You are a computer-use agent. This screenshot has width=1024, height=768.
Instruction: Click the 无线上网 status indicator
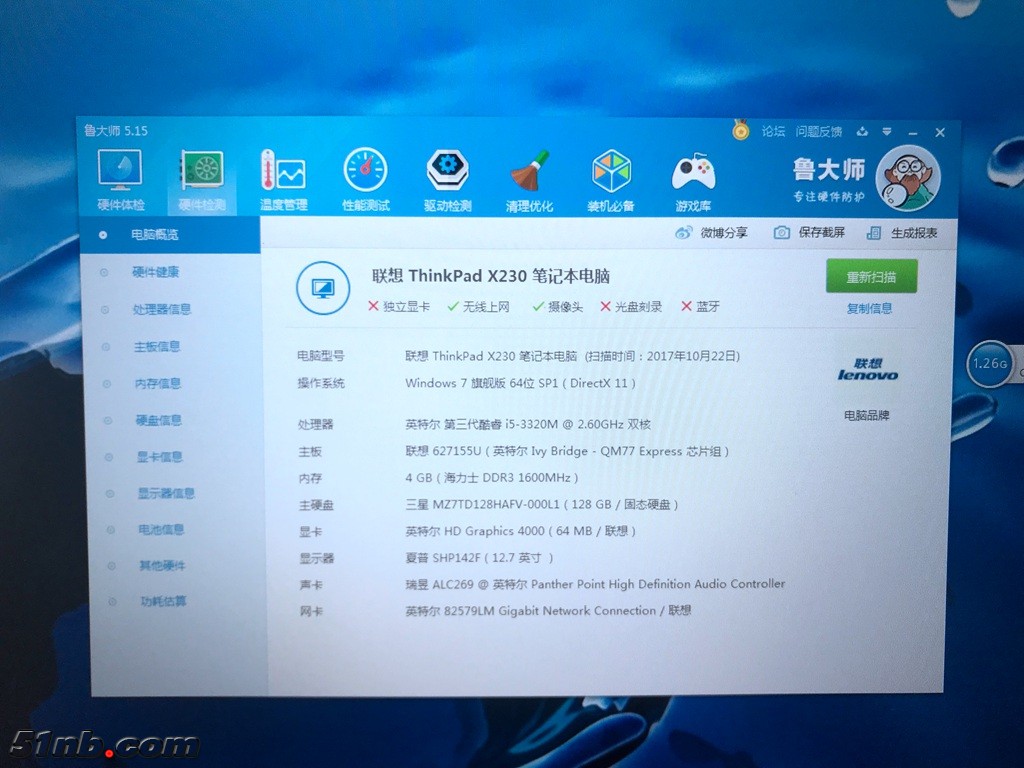[x=479, y=306]
